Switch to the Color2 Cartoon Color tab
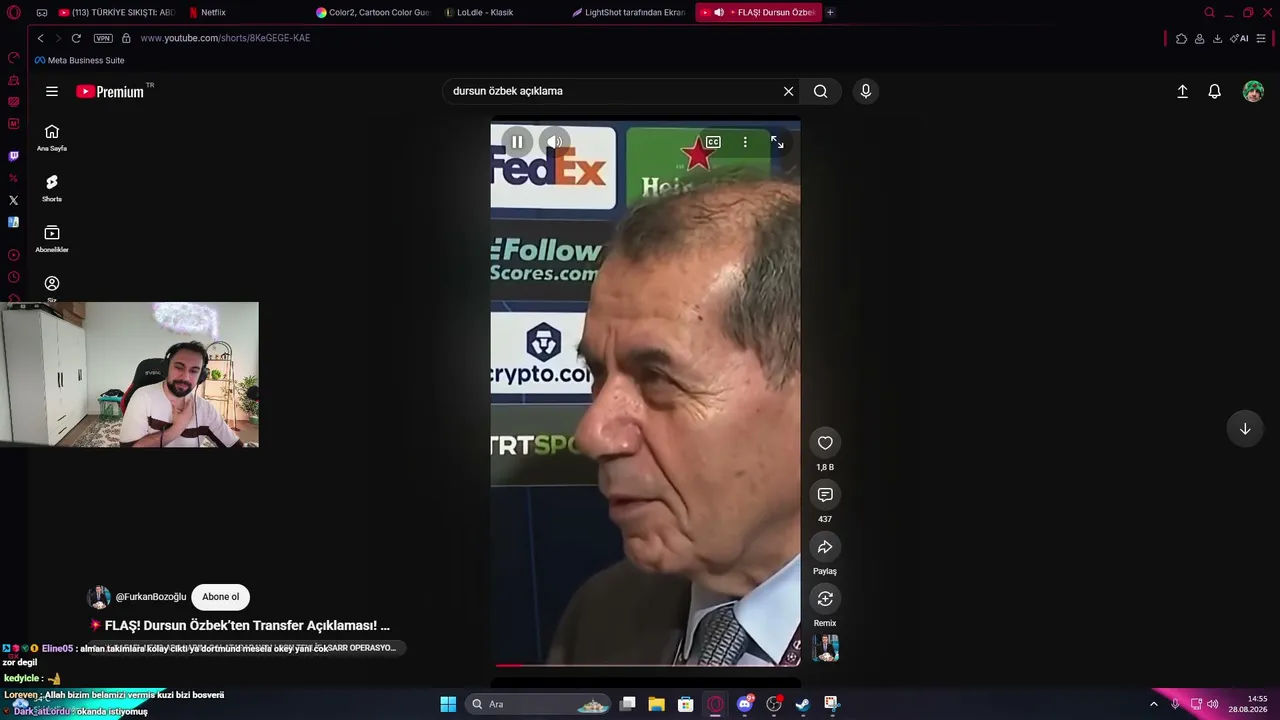 tap(372, 12)
